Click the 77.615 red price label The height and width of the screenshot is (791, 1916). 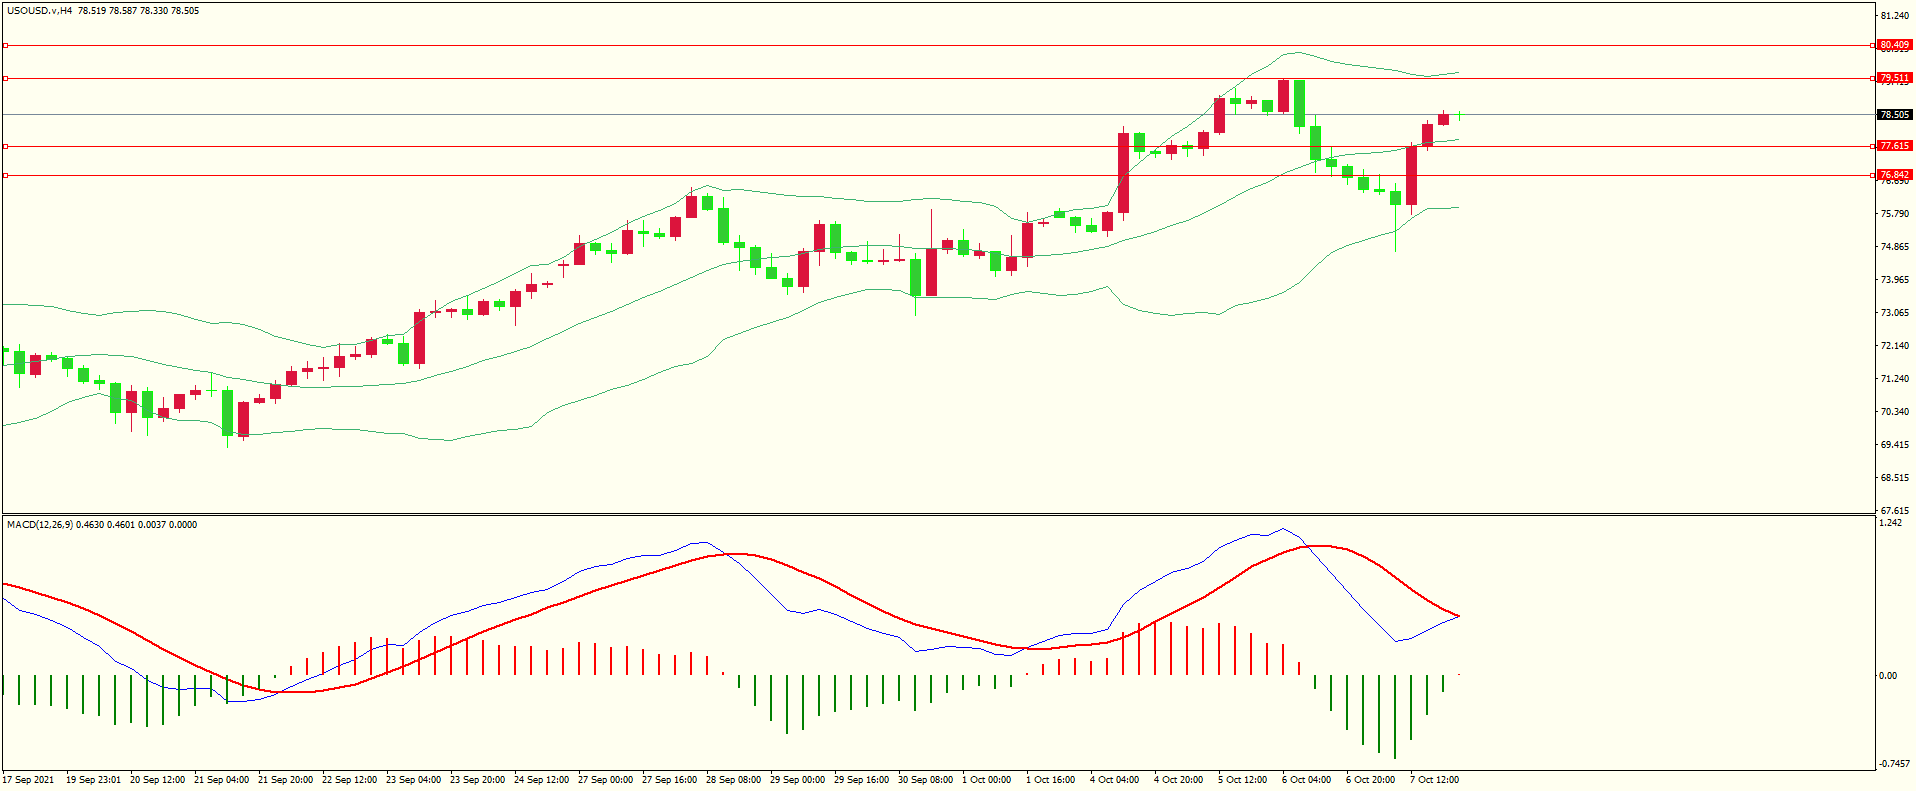tap(1894, 146)
